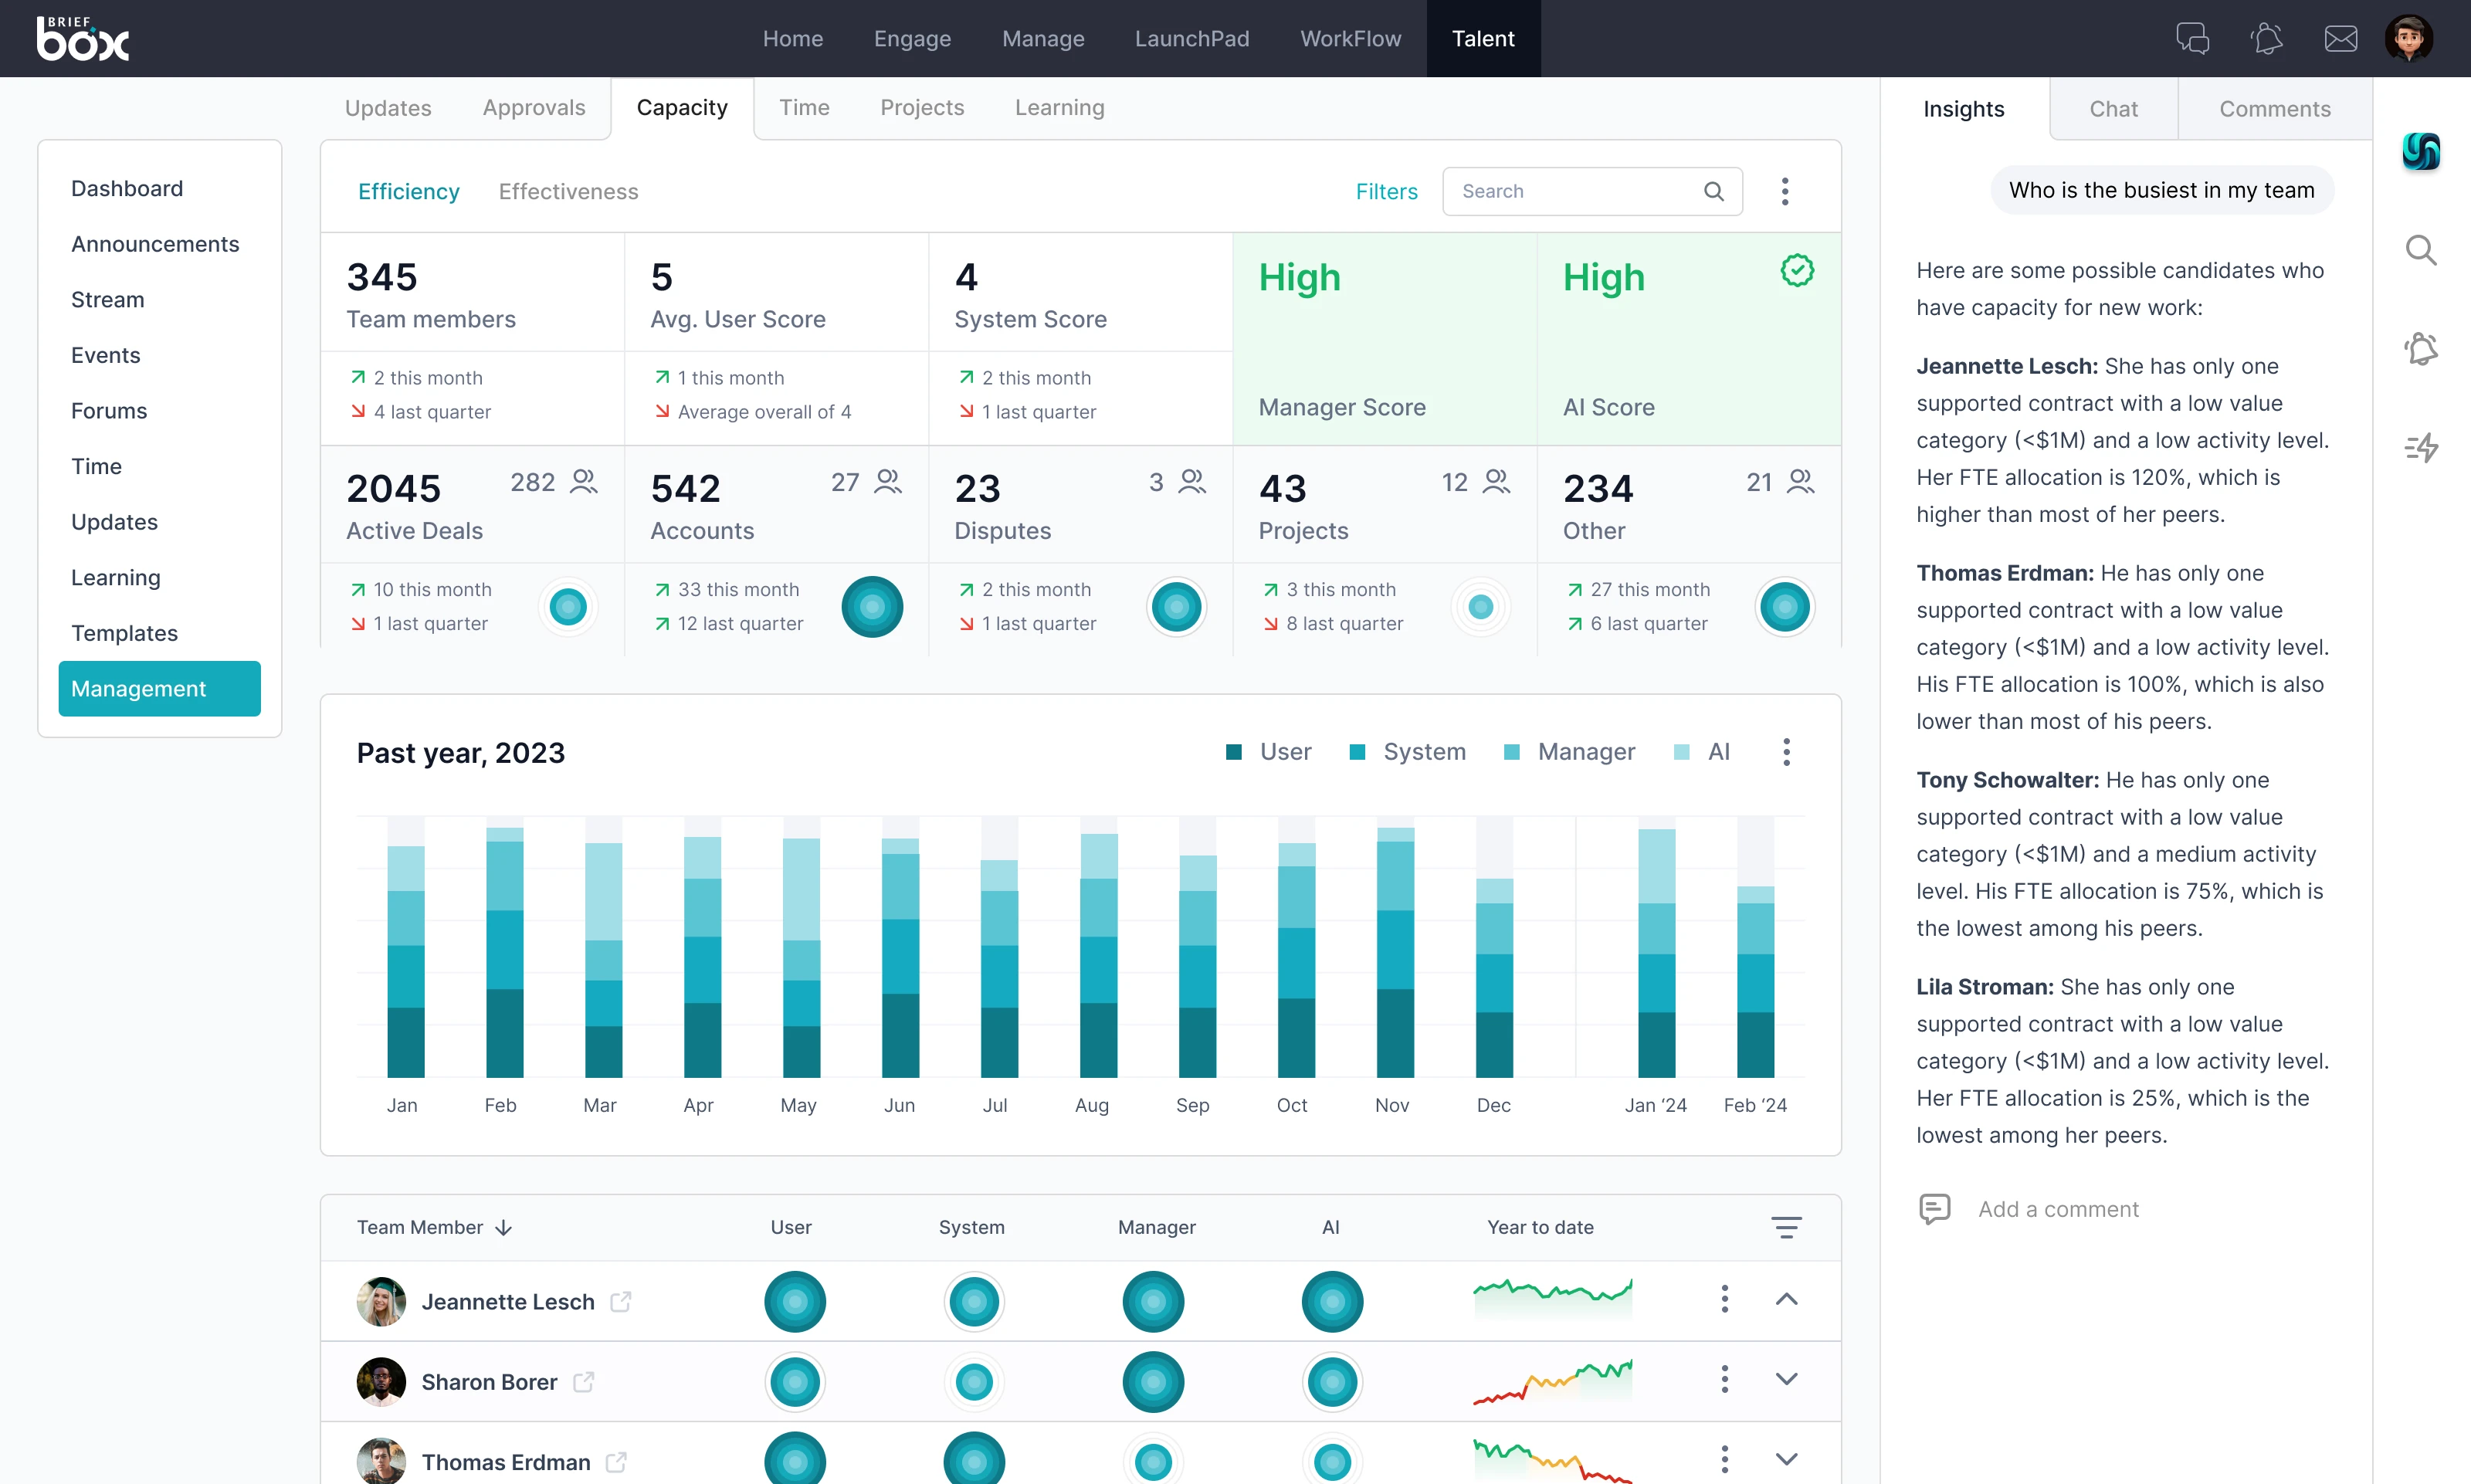Click the quick actions lightning icon
Image resolution: width=2471 pixels, height=1484 pixels.
(2421, 447)
